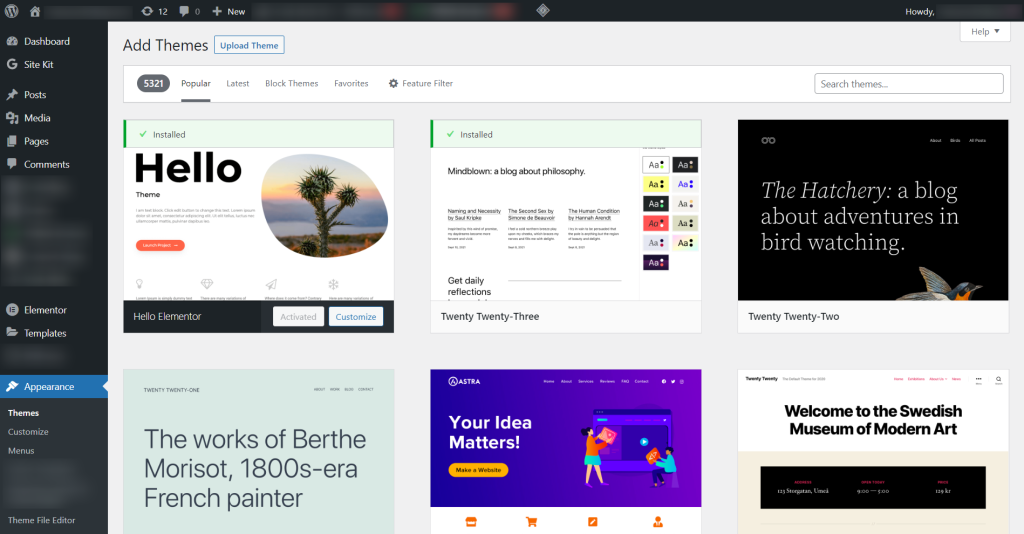The width and height of the screenshot is (1024, 534).
Task: Click Make a Website button in Astra preview
Action: [478, 469]
